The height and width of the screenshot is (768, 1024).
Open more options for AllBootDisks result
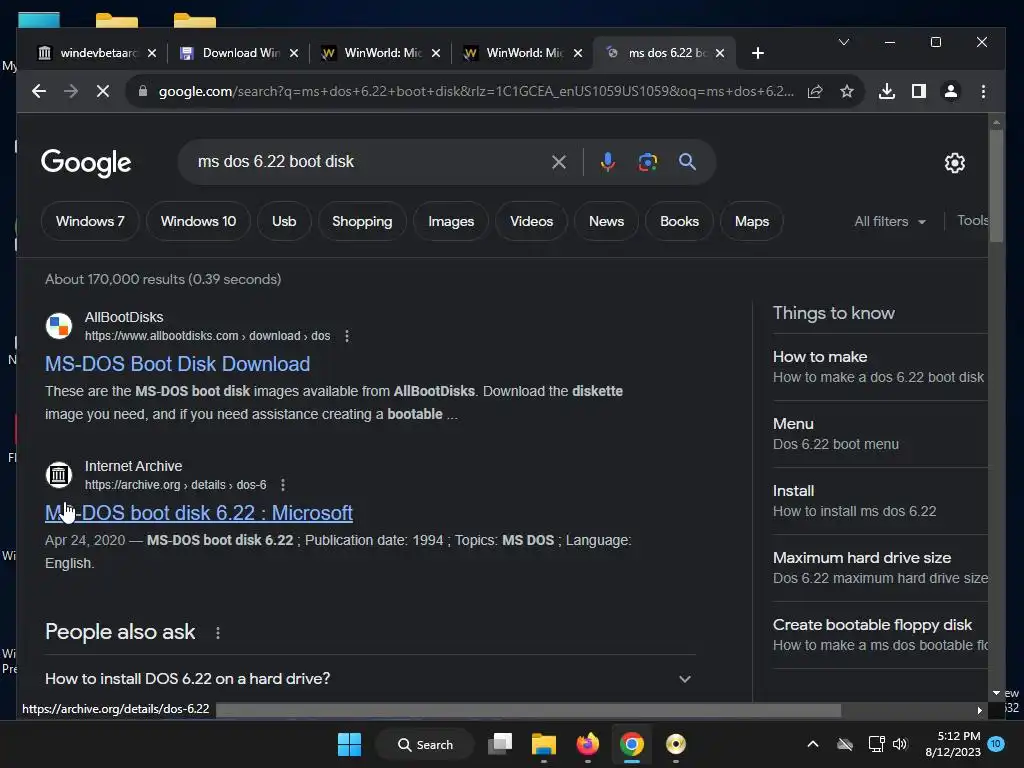[x=347, y=336]
